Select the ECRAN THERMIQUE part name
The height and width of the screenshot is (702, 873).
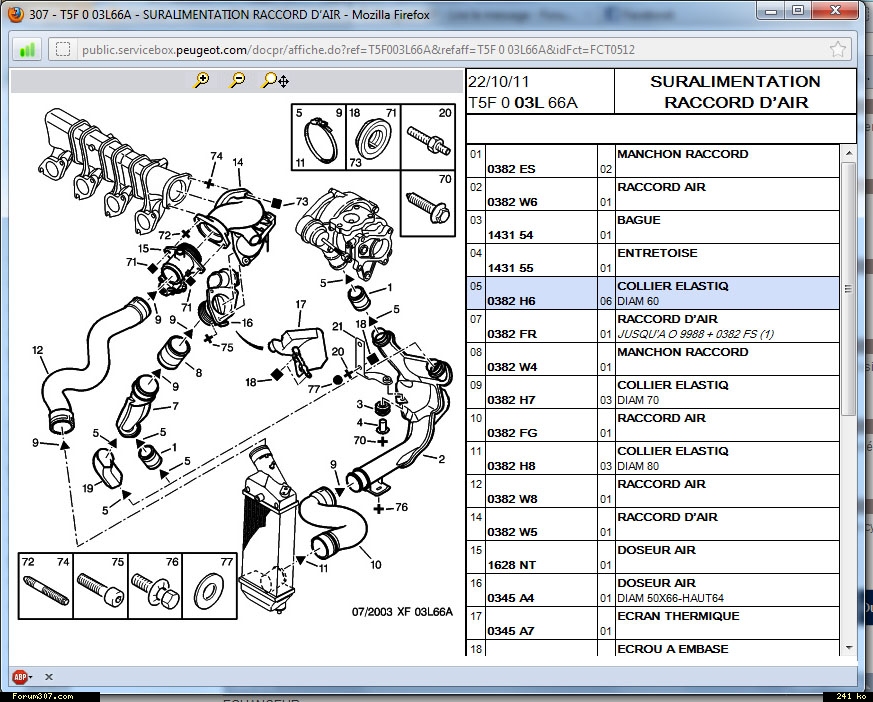pyautogui.click(x=678, y=616)
